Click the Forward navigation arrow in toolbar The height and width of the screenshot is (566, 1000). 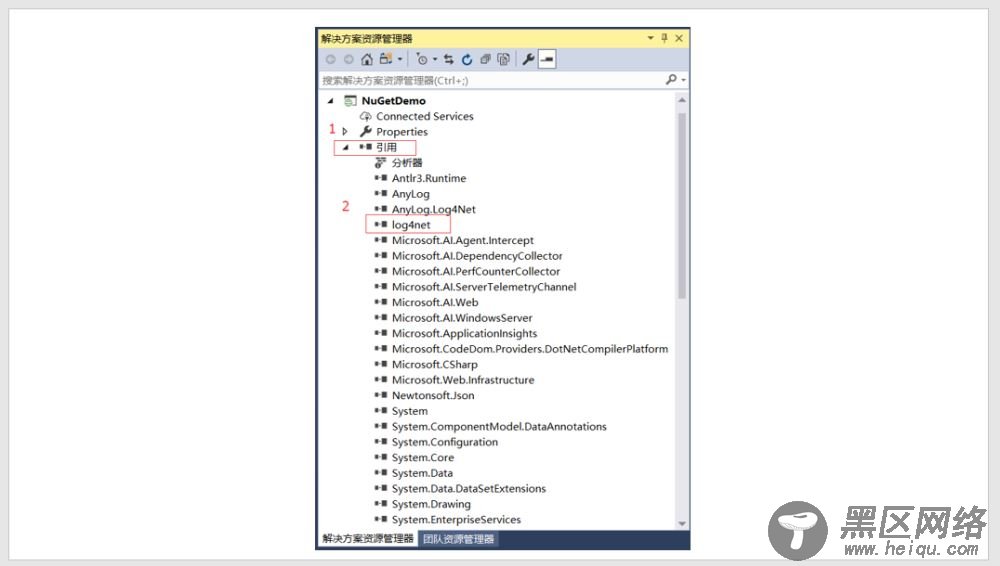click(348, 59)
